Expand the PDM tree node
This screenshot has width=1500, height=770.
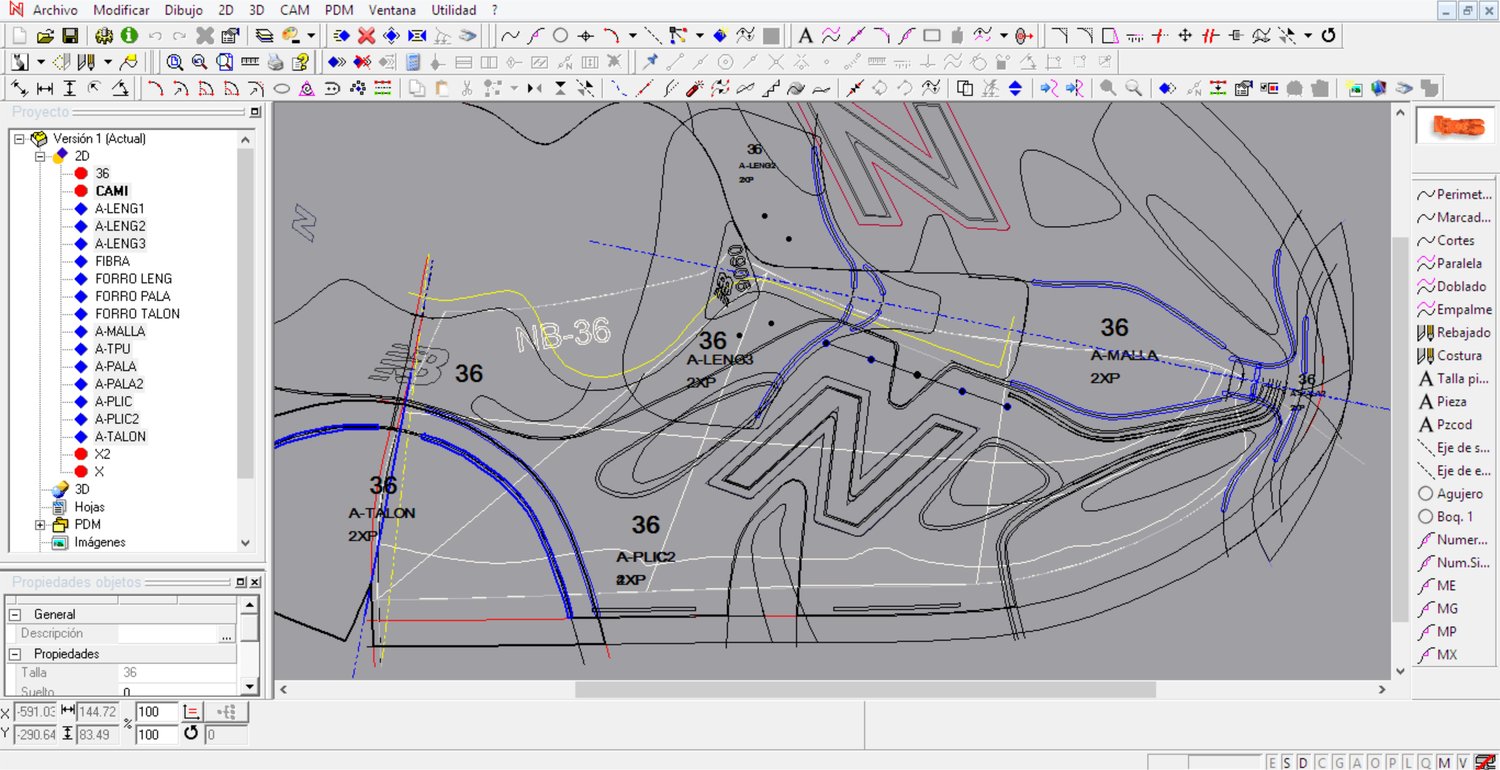tap(40, 525)
